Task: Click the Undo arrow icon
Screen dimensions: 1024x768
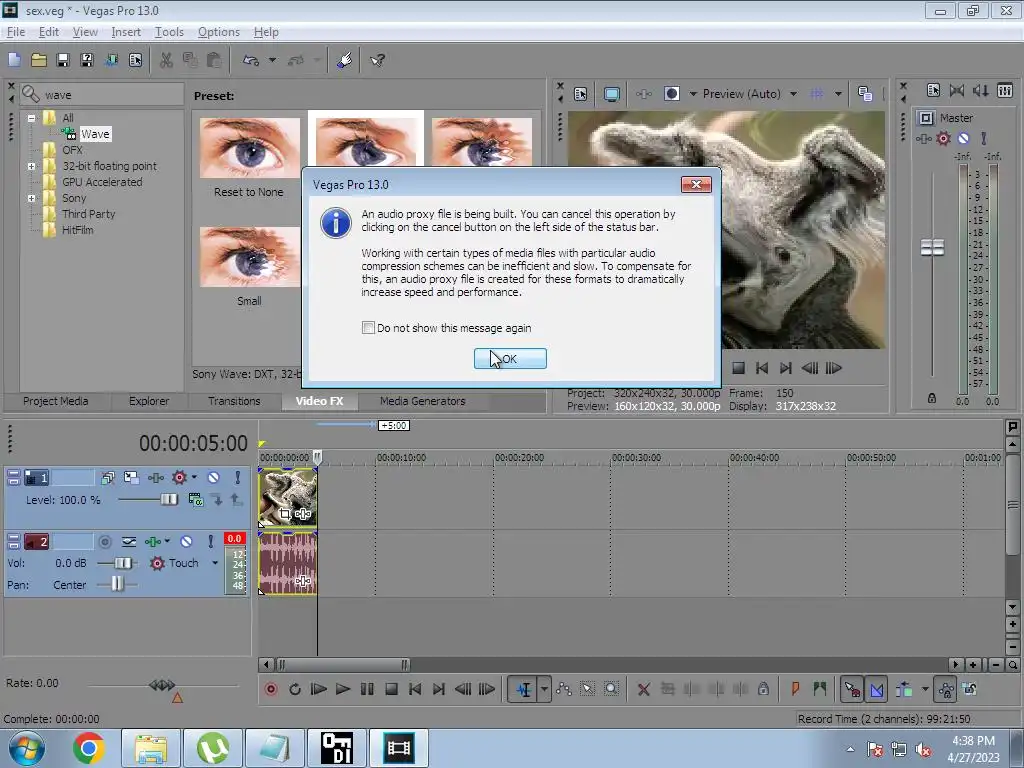Action: pyautogui.click(x=251, y=60)
